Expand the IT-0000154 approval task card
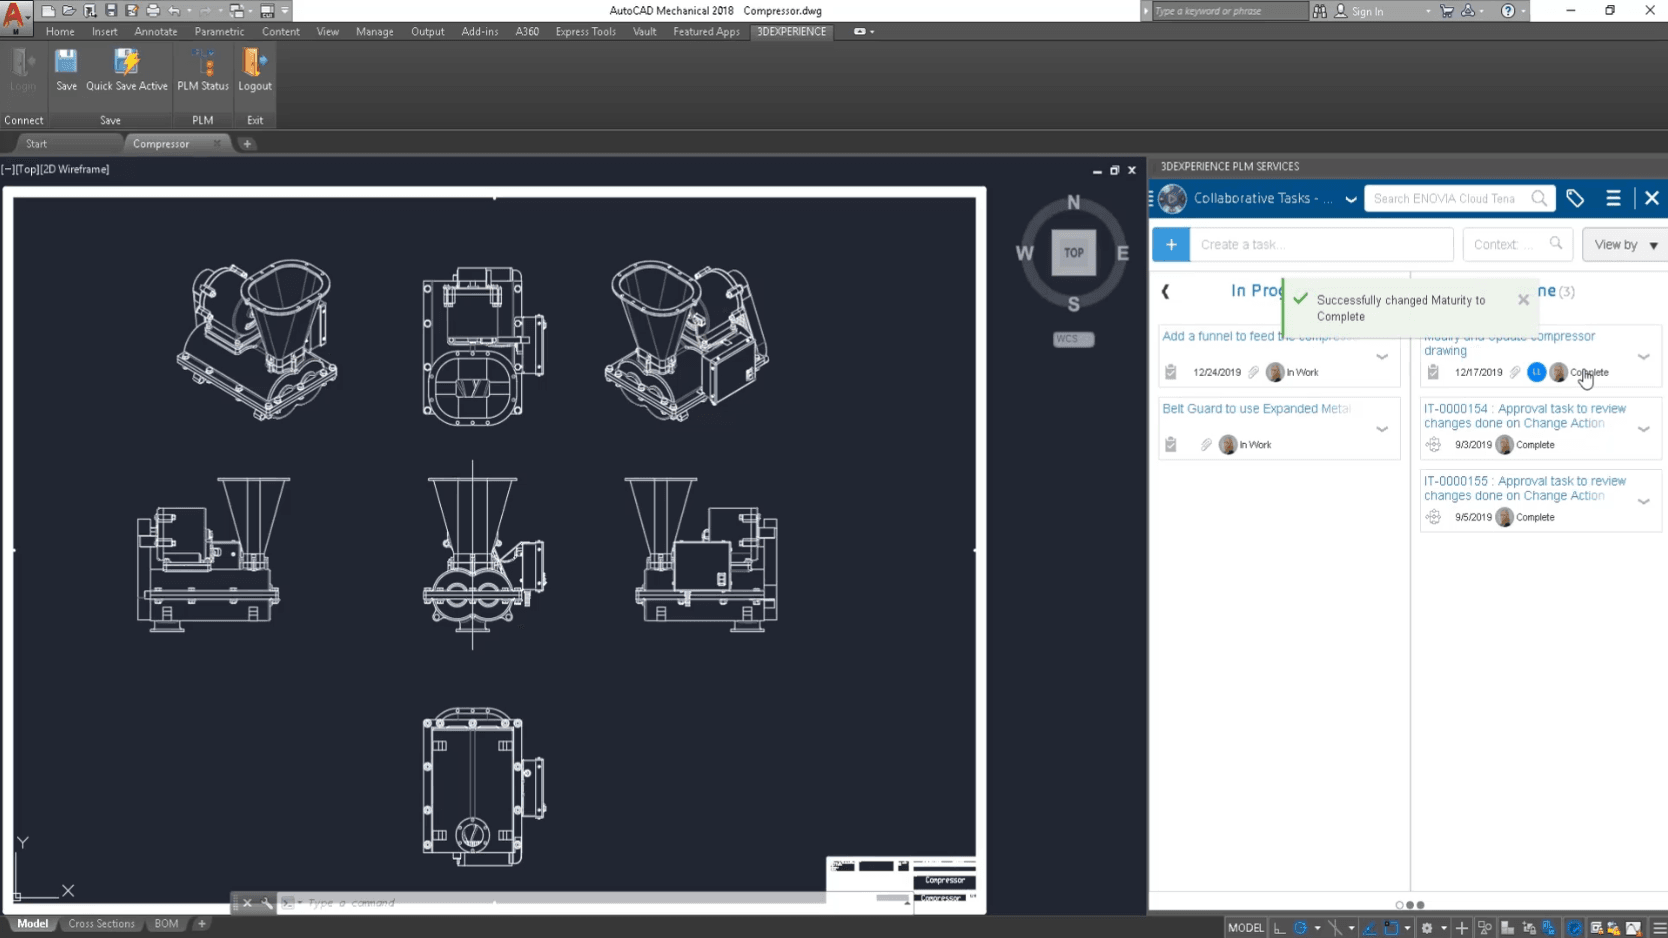This screenshot has height=938, width=1668. 1644,429
